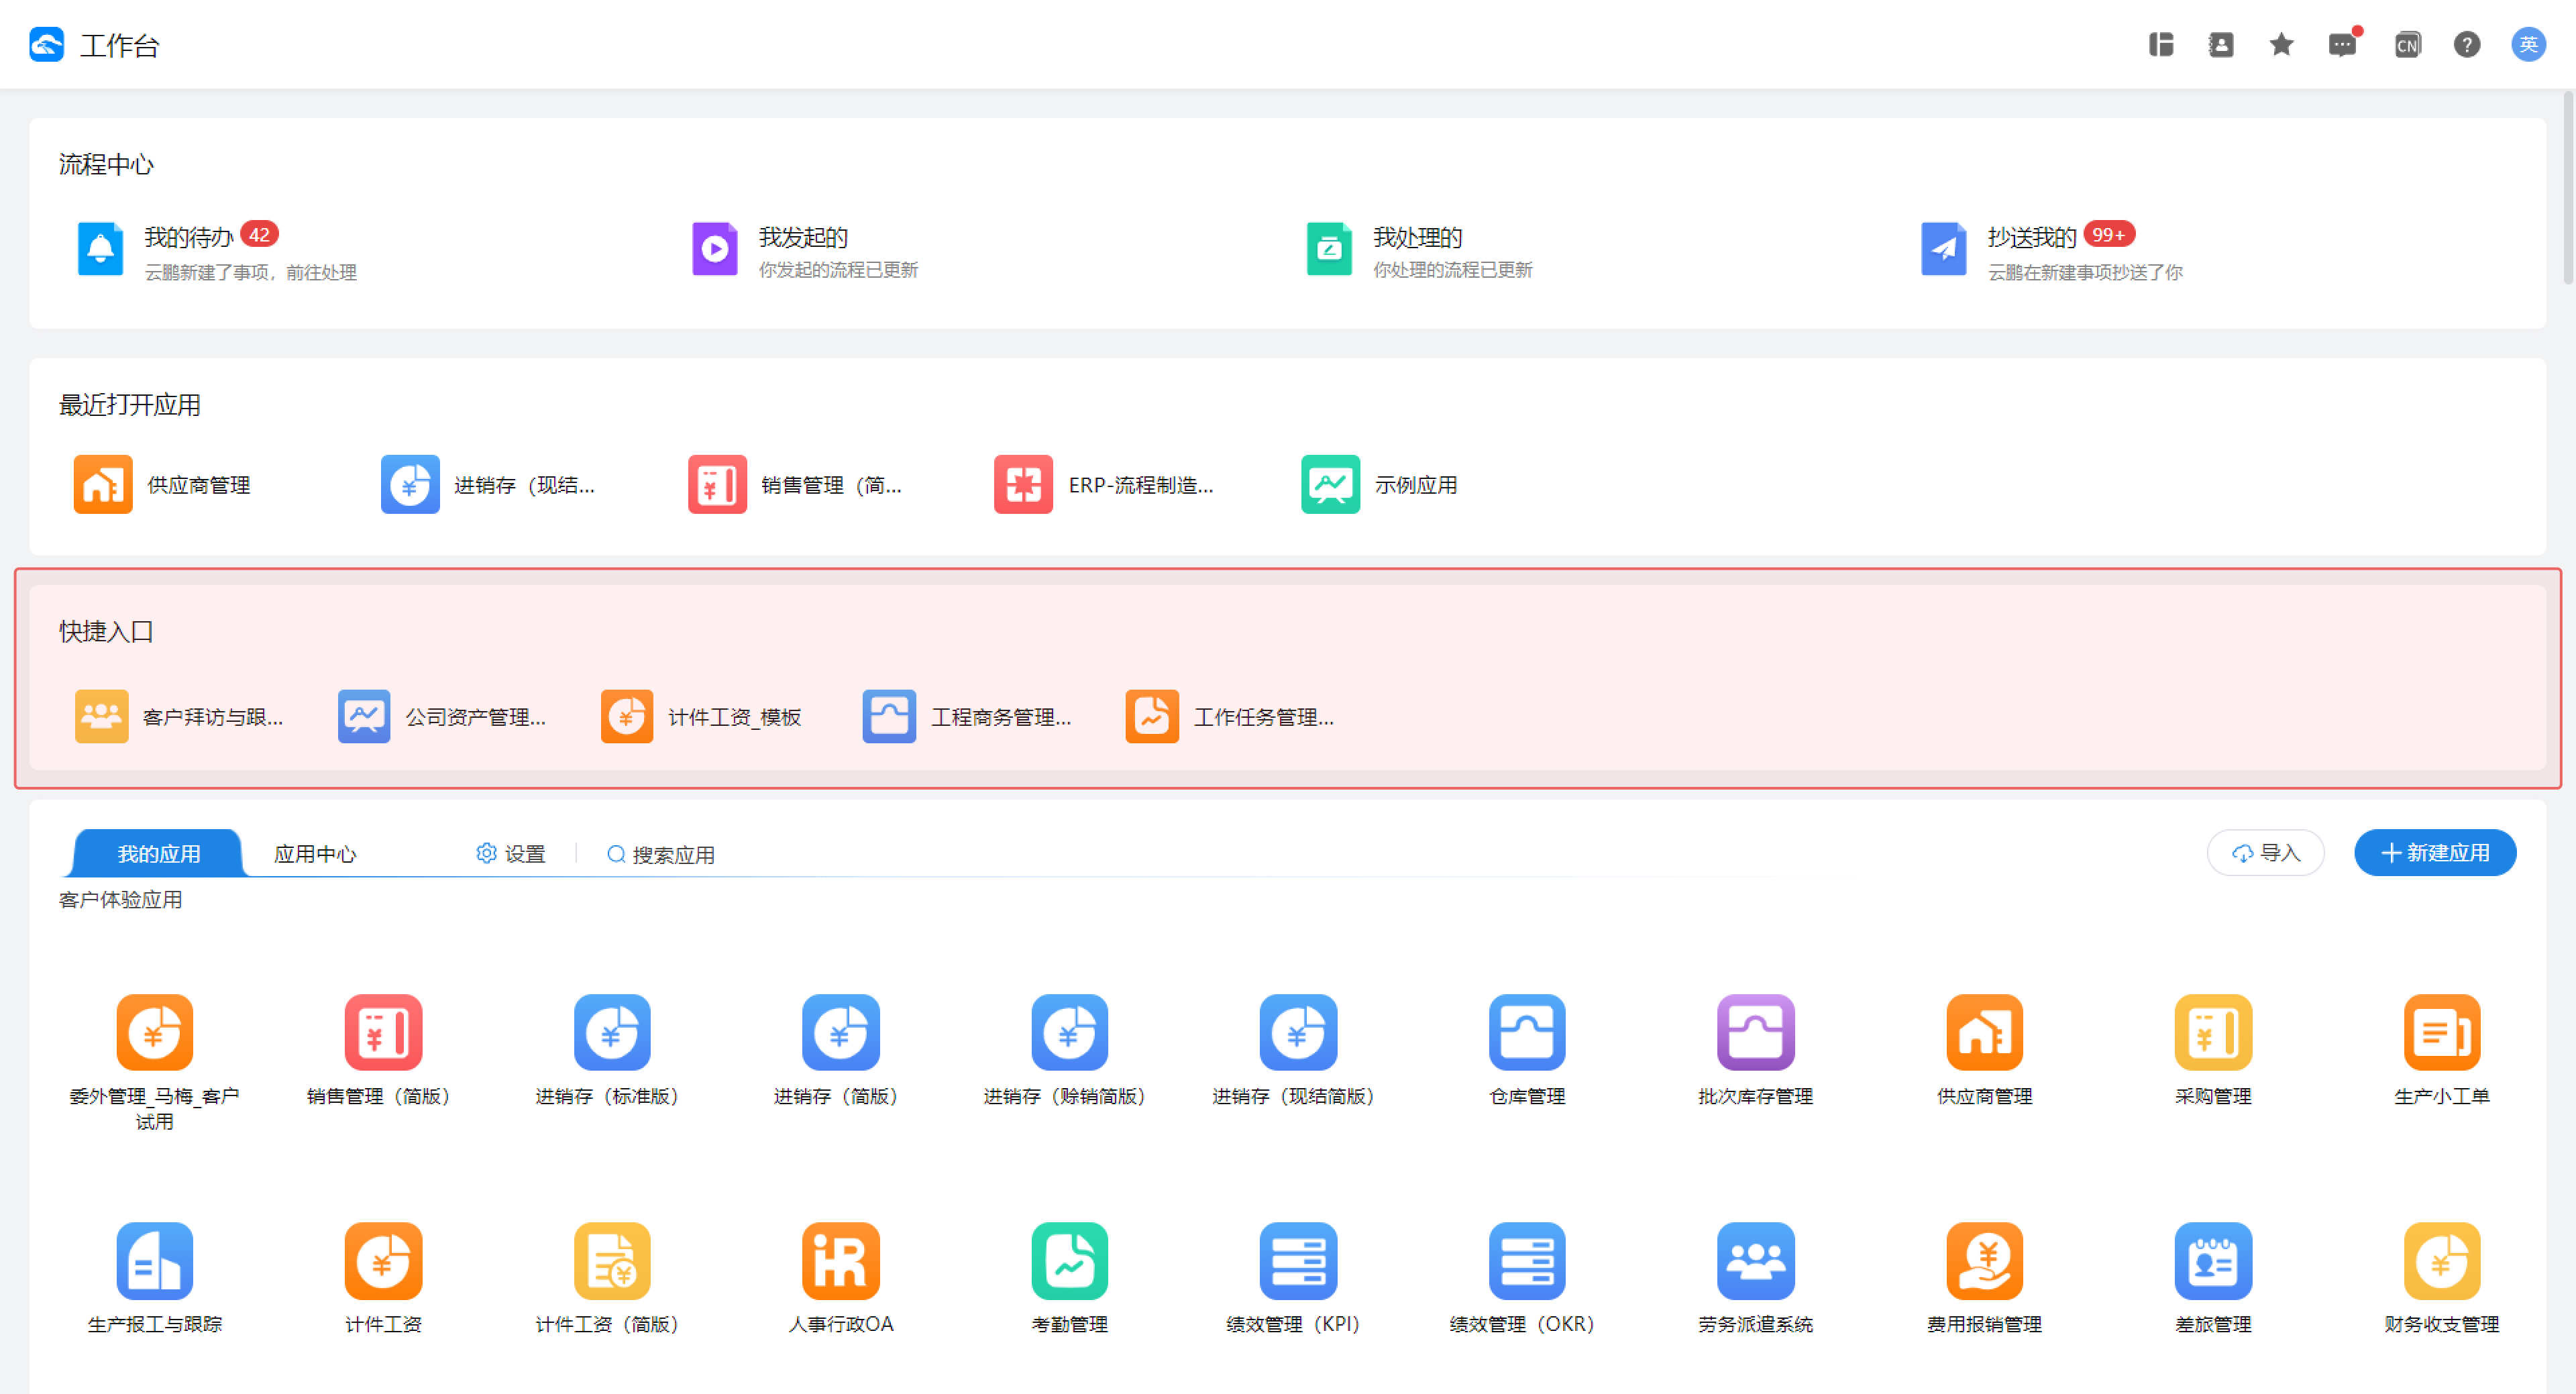Open the 差旅管理 app
The height and width of the screenshot is (1394, 2576).
click(x=2213, y=1260)
